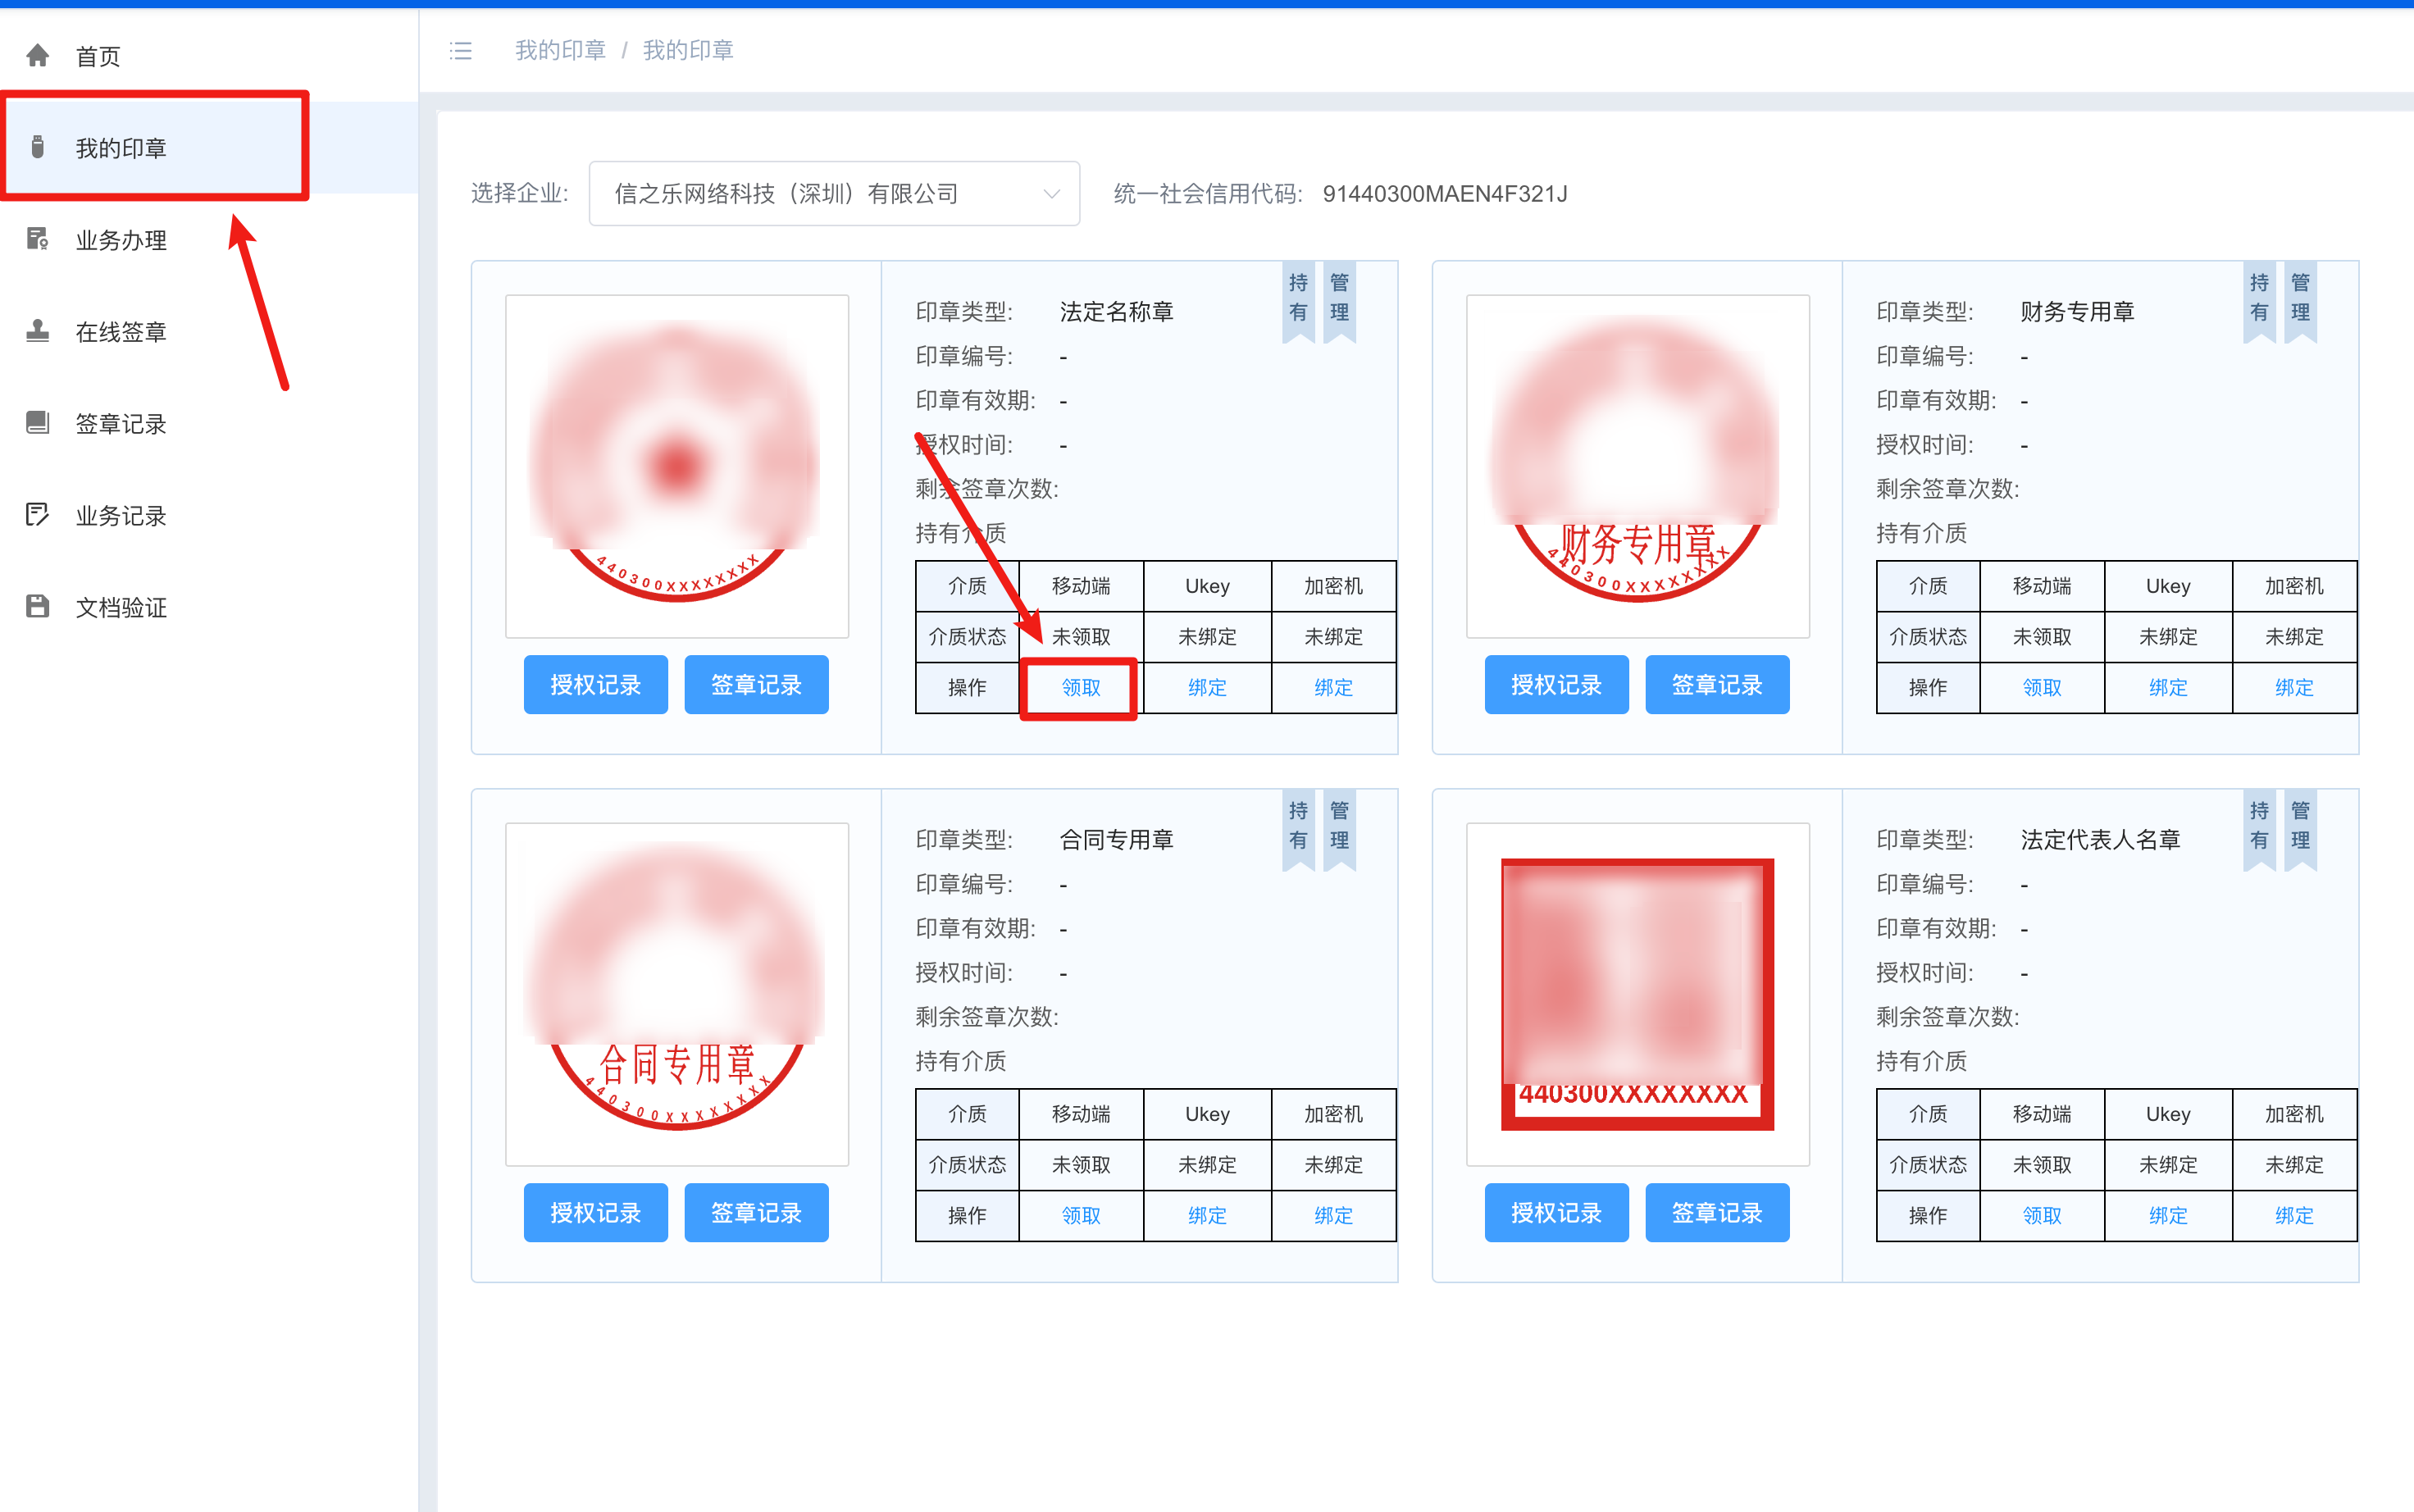
Task: Click the 管理 ribbon tag on 法定名称章
Action: coord(1339,300)
